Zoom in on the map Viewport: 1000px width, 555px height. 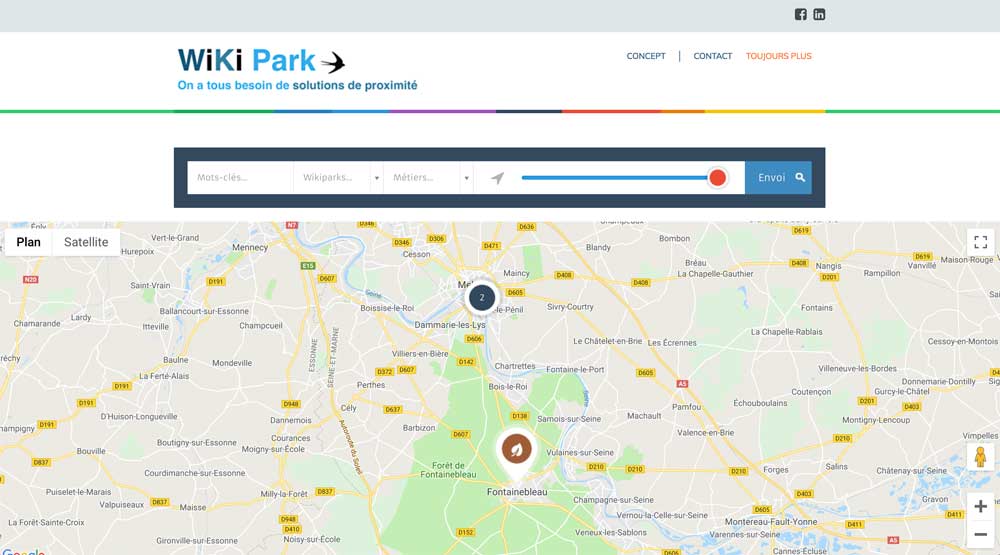coord(980,507)
